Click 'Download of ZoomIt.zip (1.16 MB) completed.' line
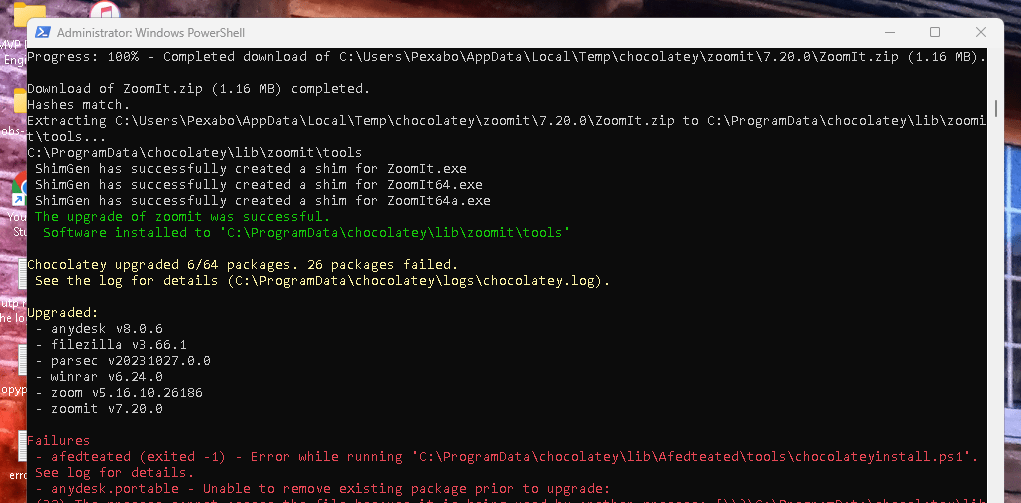 tap(199, 89)
